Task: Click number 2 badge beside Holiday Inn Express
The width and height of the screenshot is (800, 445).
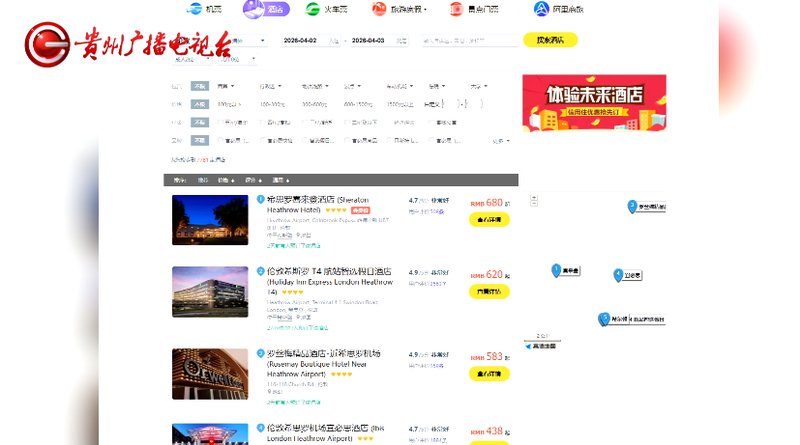Action: 260,271
